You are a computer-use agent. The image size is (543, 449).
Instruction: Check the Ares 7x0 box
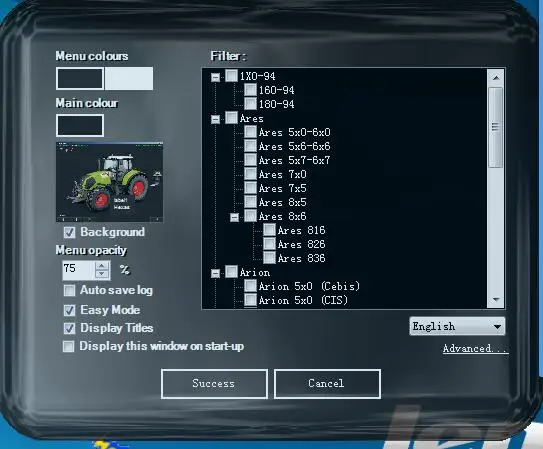[x=250, y=174]
